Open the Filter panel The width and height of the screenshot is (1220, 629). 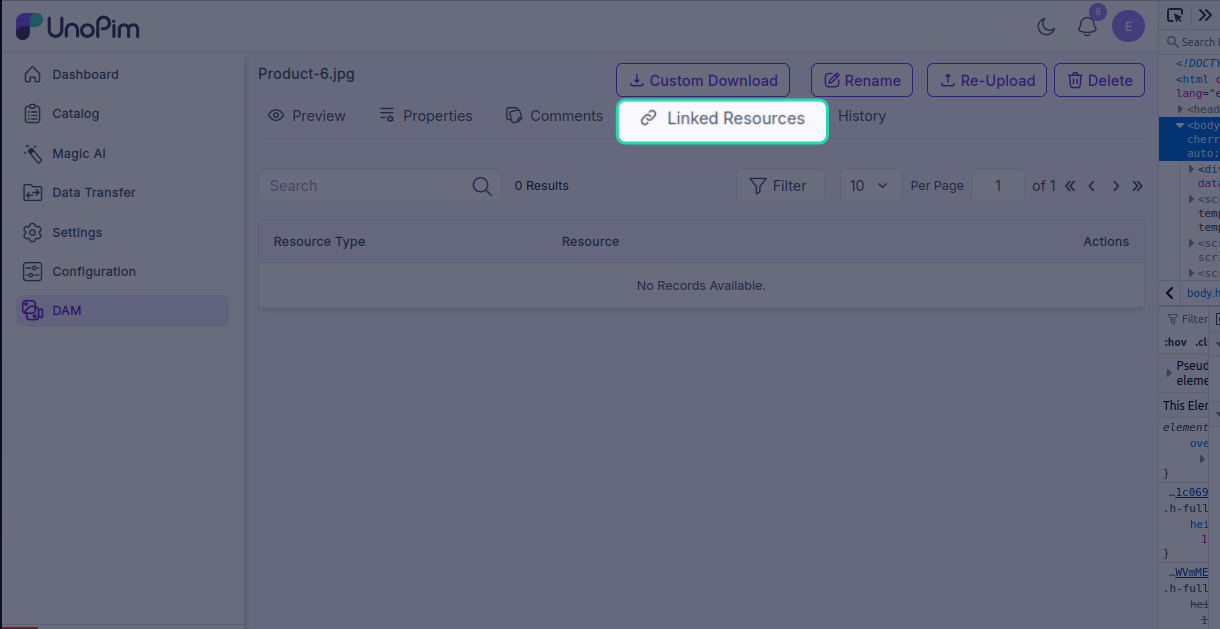[780, 186]
